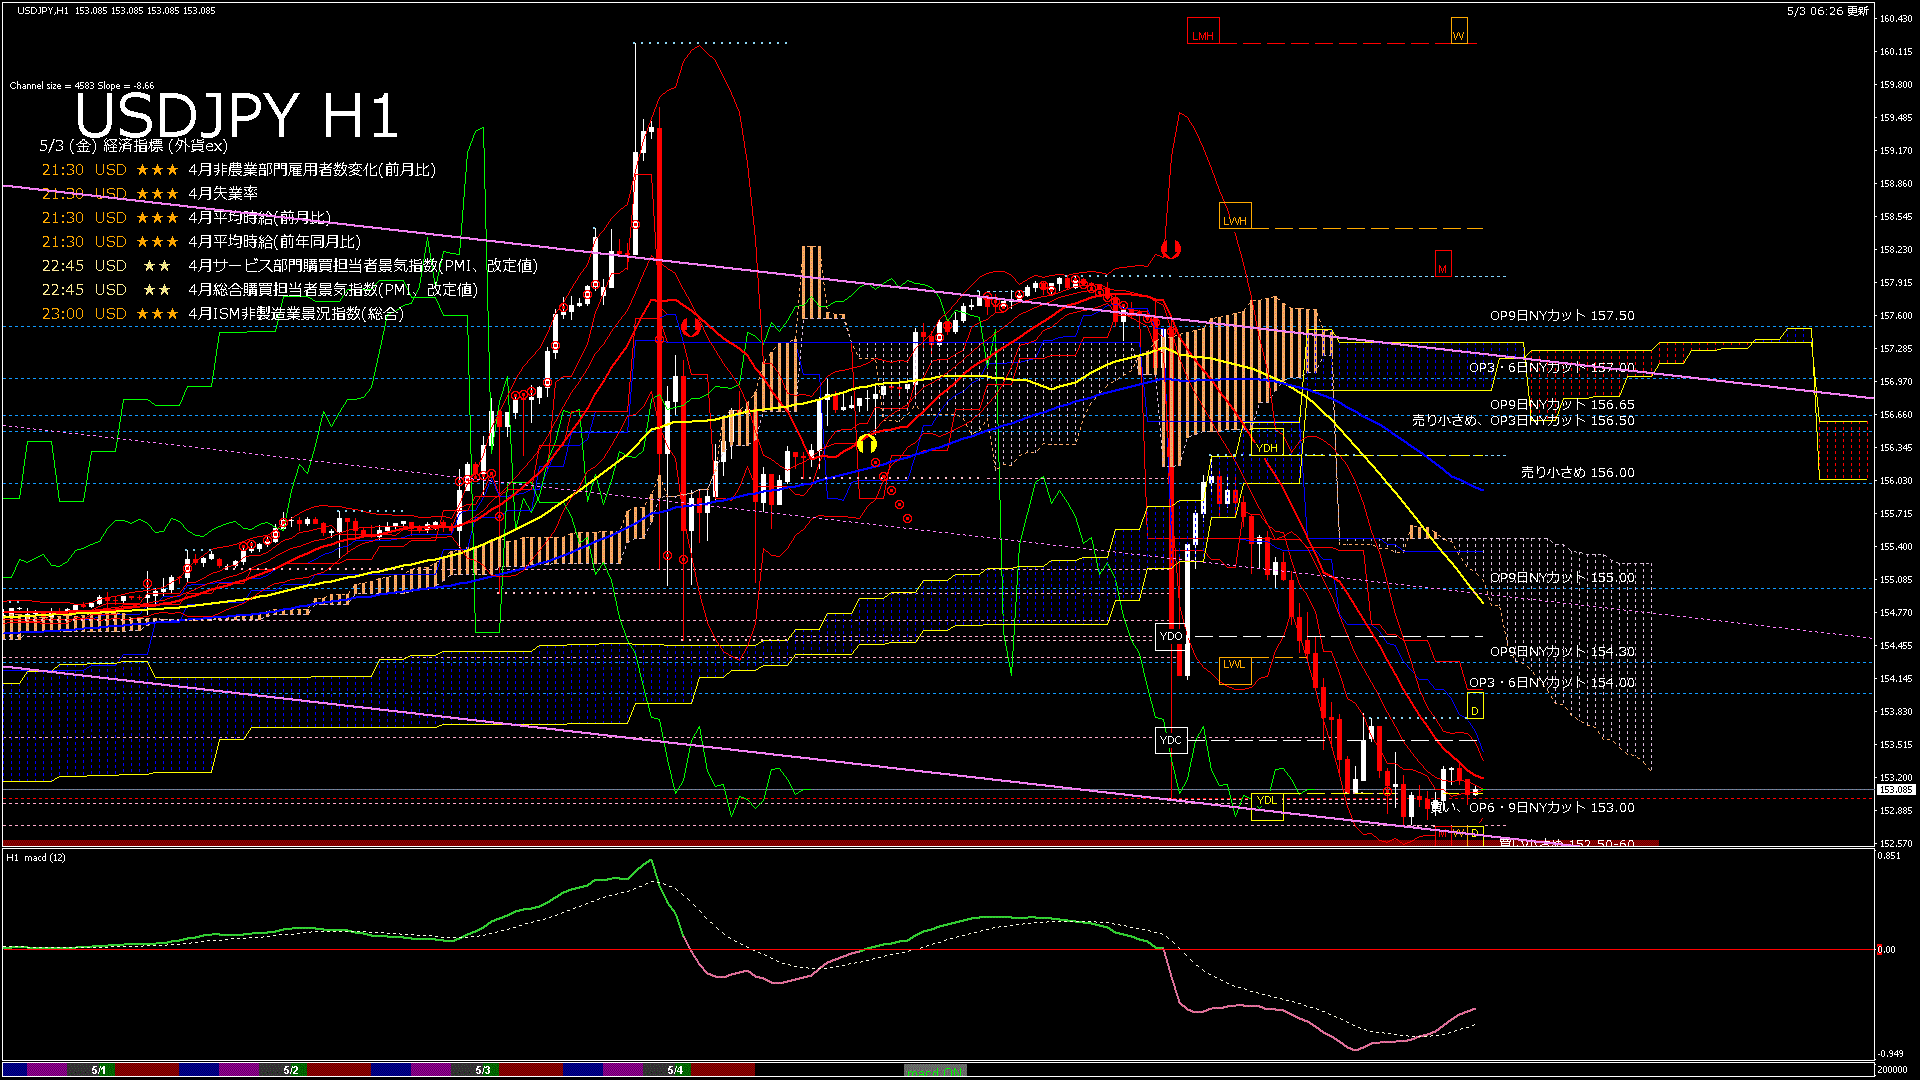Click the LMH level marker box

pyautogui.click(x=1203, y=31)
